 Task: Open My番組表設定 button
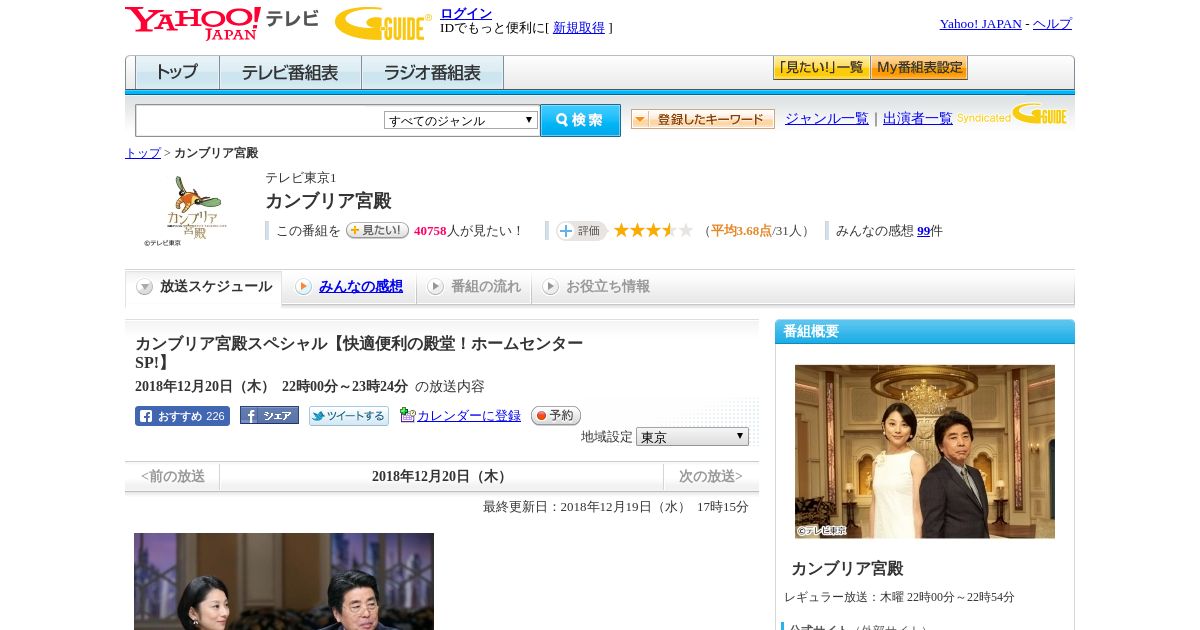click(919, 68)
